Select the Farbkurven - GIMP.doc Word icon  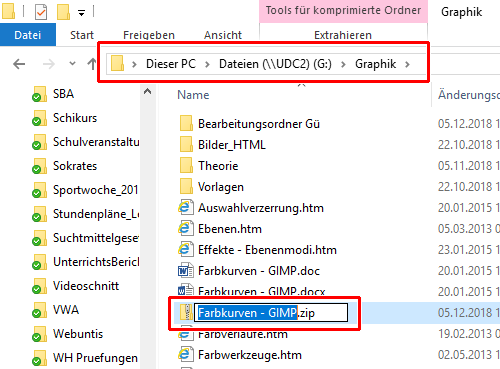pyautogui.click(x=185, y=271)
